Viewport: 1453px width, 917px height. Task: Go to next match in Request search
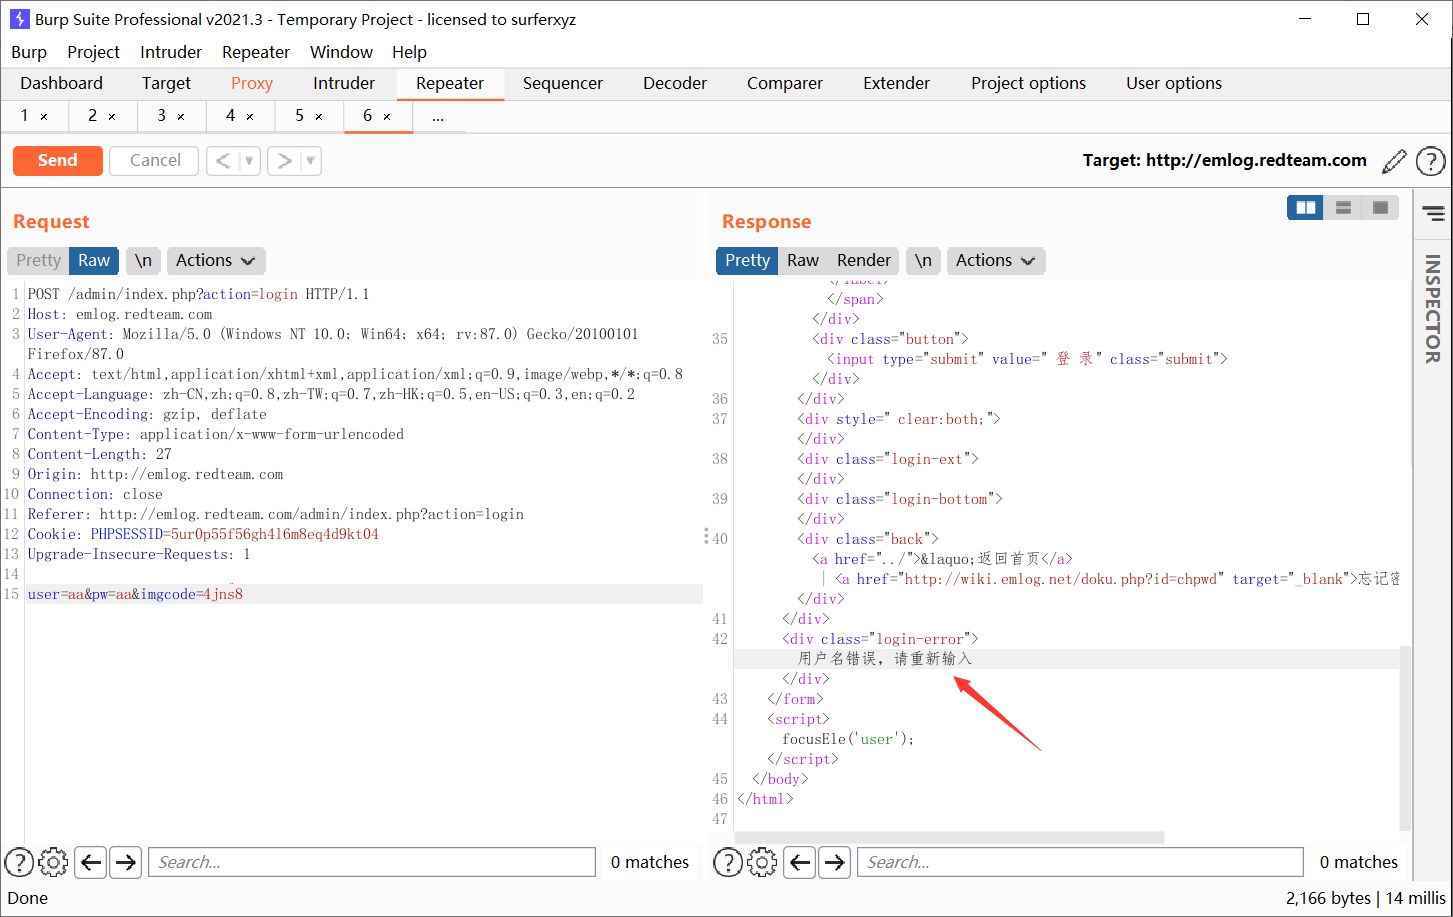(x=125, y=862)
